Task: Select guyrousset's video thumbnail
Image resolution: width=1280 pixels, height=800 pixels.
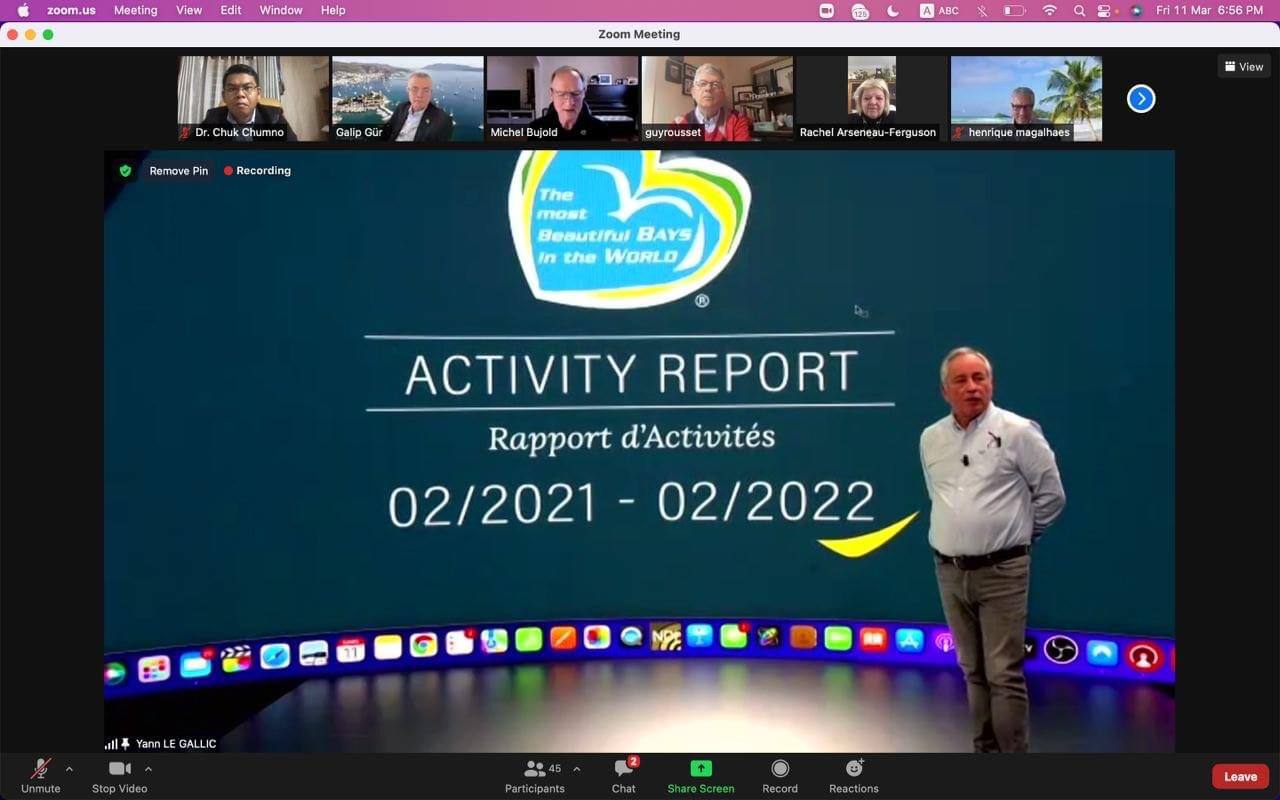Action: click(x=717, y=98)
